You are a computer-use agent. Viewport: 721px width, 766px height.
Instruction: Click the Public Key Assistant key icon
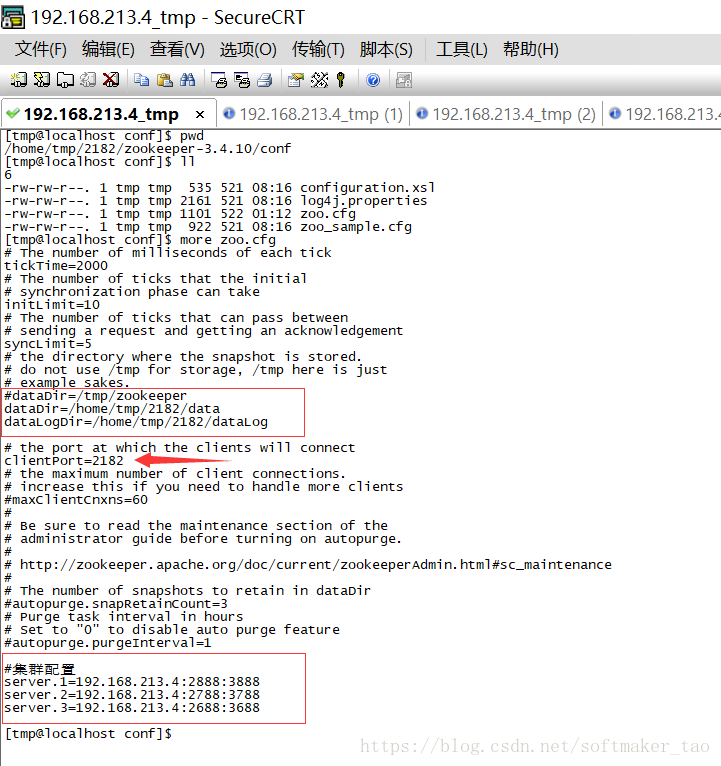341,80
